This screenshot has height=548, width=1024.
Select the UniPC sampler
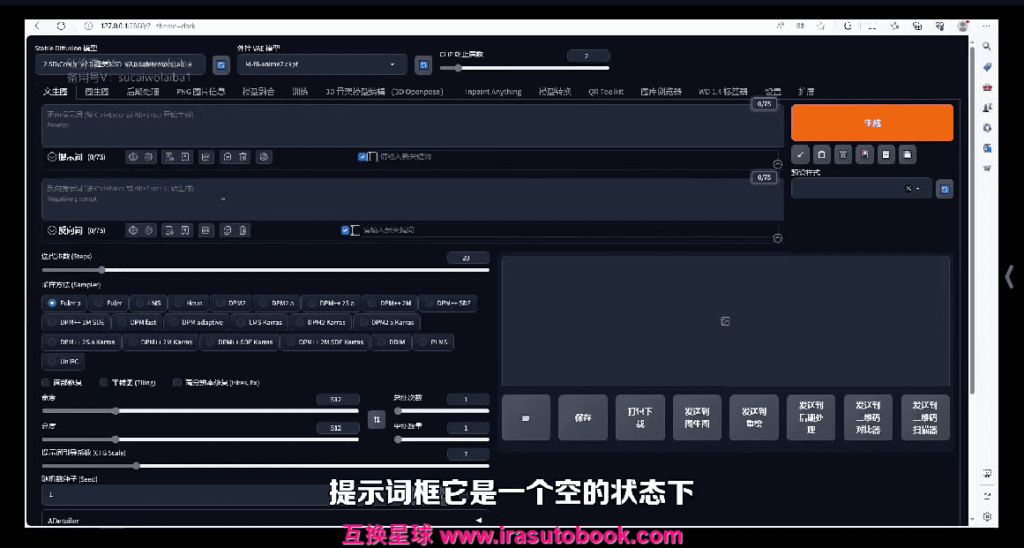[63, 361]
